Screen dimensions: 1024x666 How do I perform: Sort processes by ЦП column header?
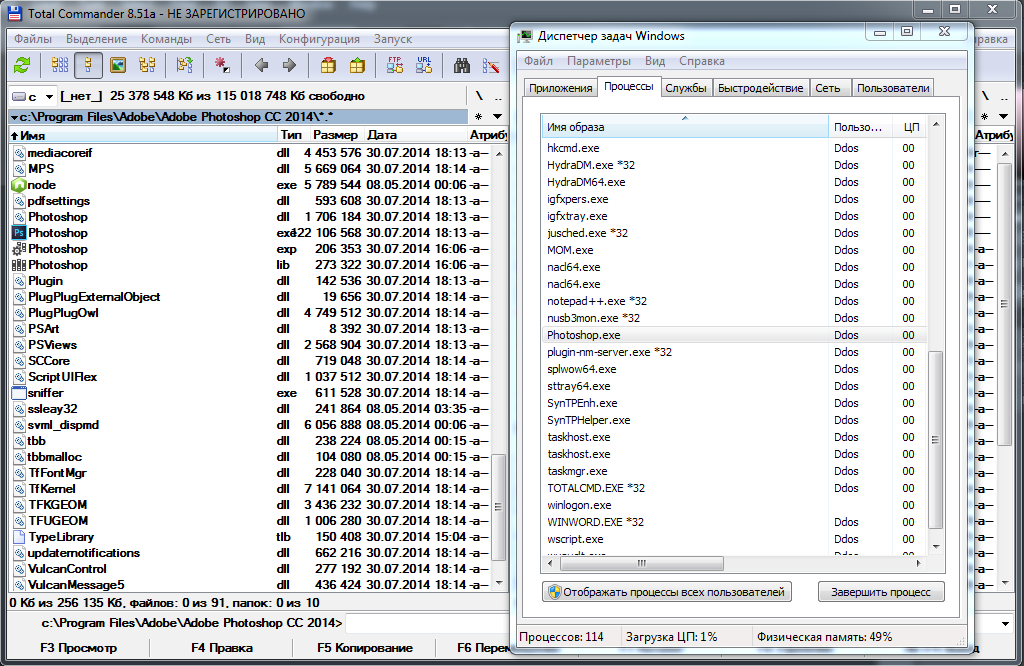coord(910,127)
